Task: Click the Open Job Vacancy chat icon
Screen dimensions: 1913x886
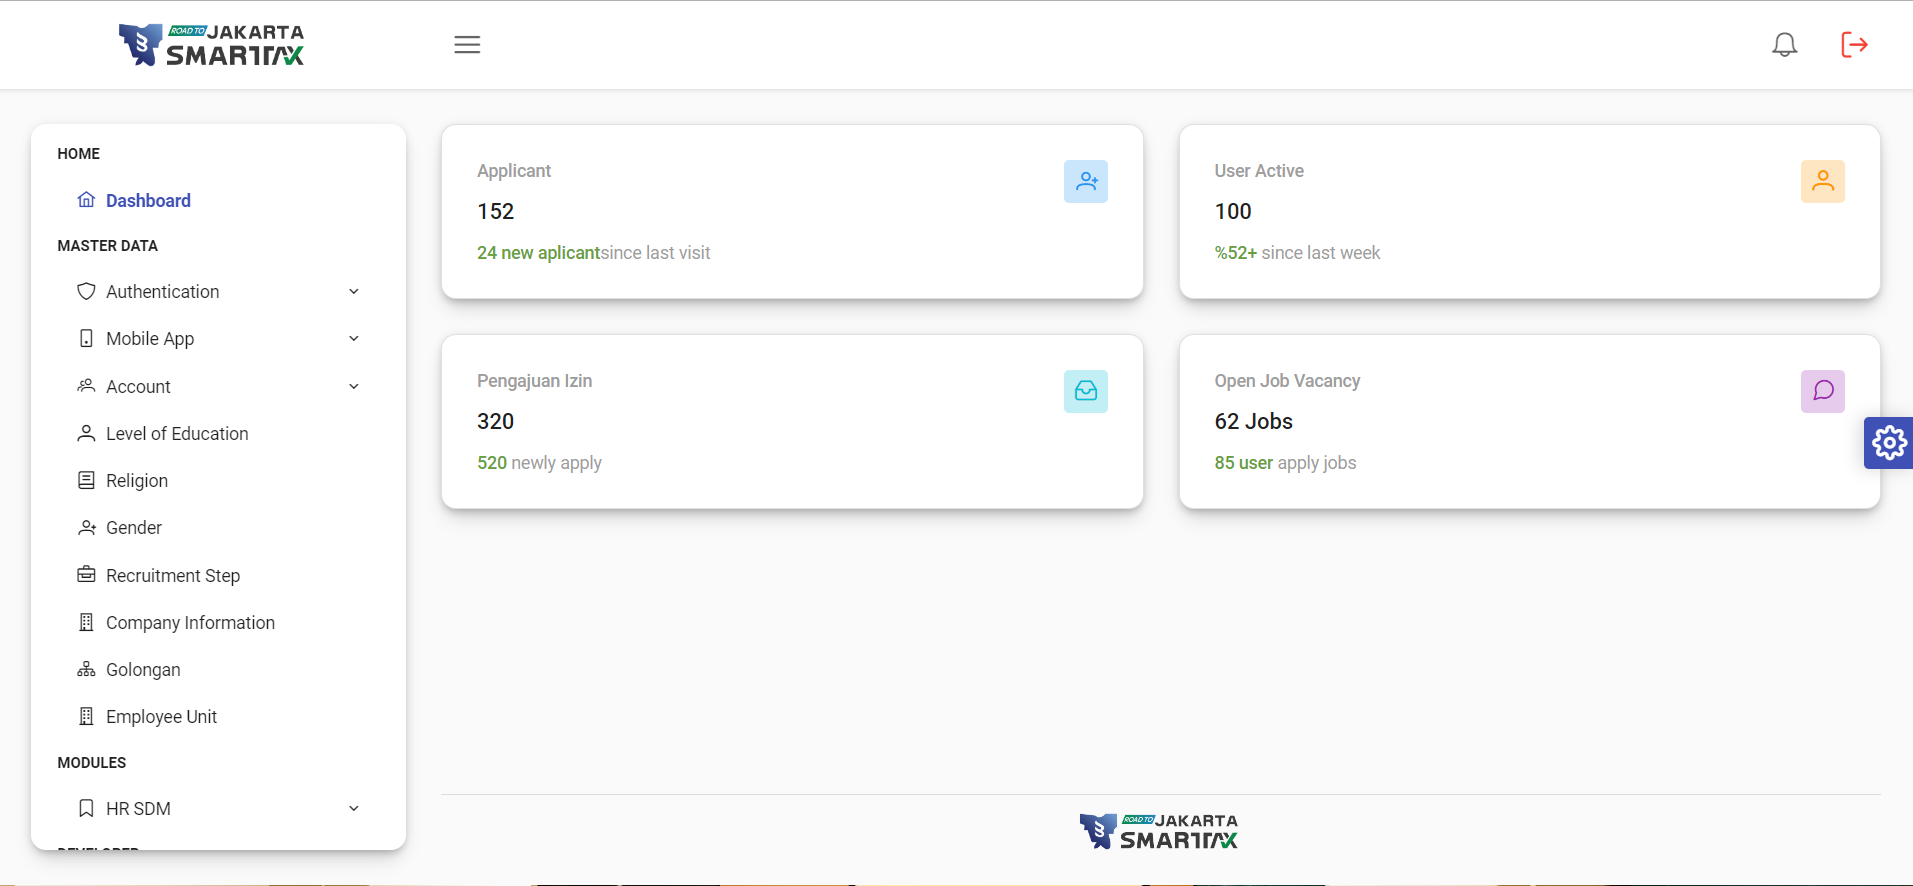Action: coord(1822,392)
